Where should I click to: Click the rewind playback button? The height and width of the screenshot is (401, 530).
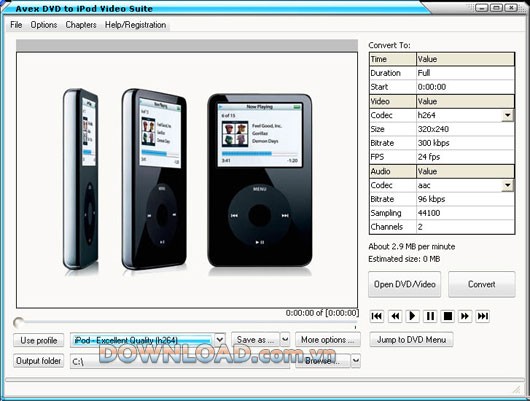click(395, 316)
